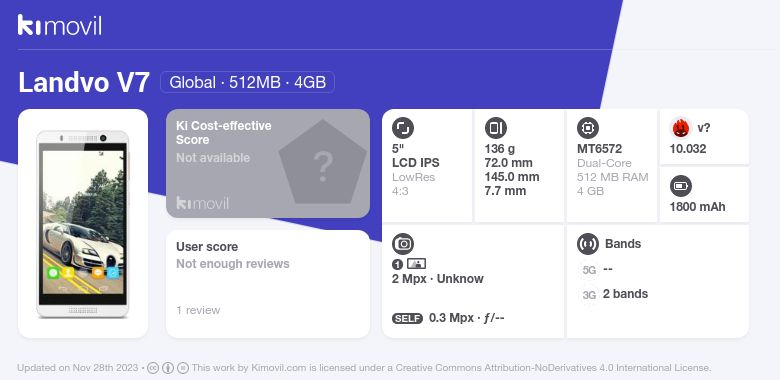Click the Creative Commons CC icon
The image size is (780, 380).
153,368
